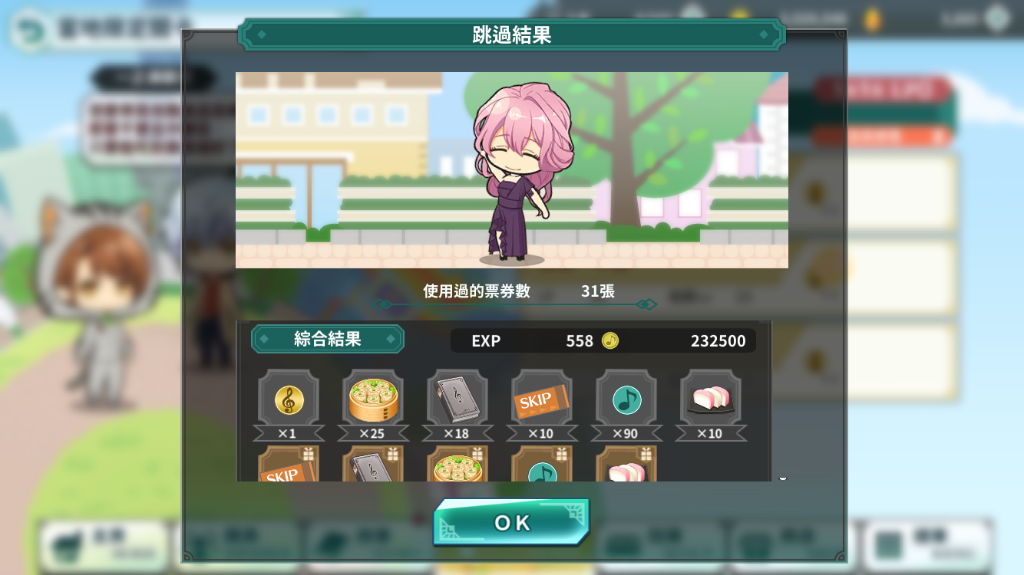The width and height of the screenshot is (1024, 575).
Task: Click the EXP 558 value
Action: 532,341
